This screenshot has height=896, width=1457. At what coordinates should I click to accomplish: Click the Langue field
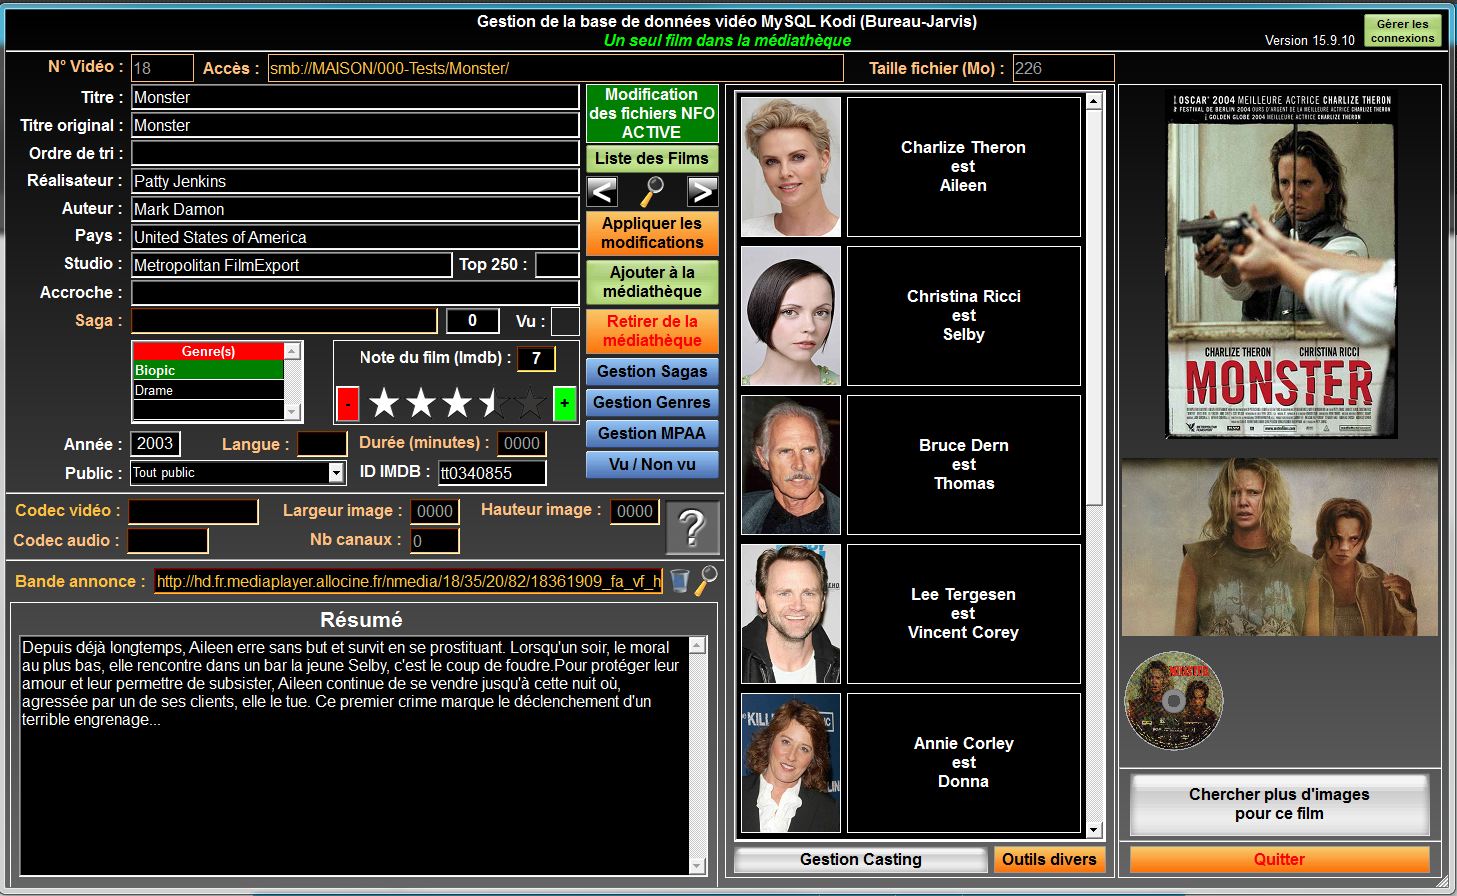coord(322,443)
